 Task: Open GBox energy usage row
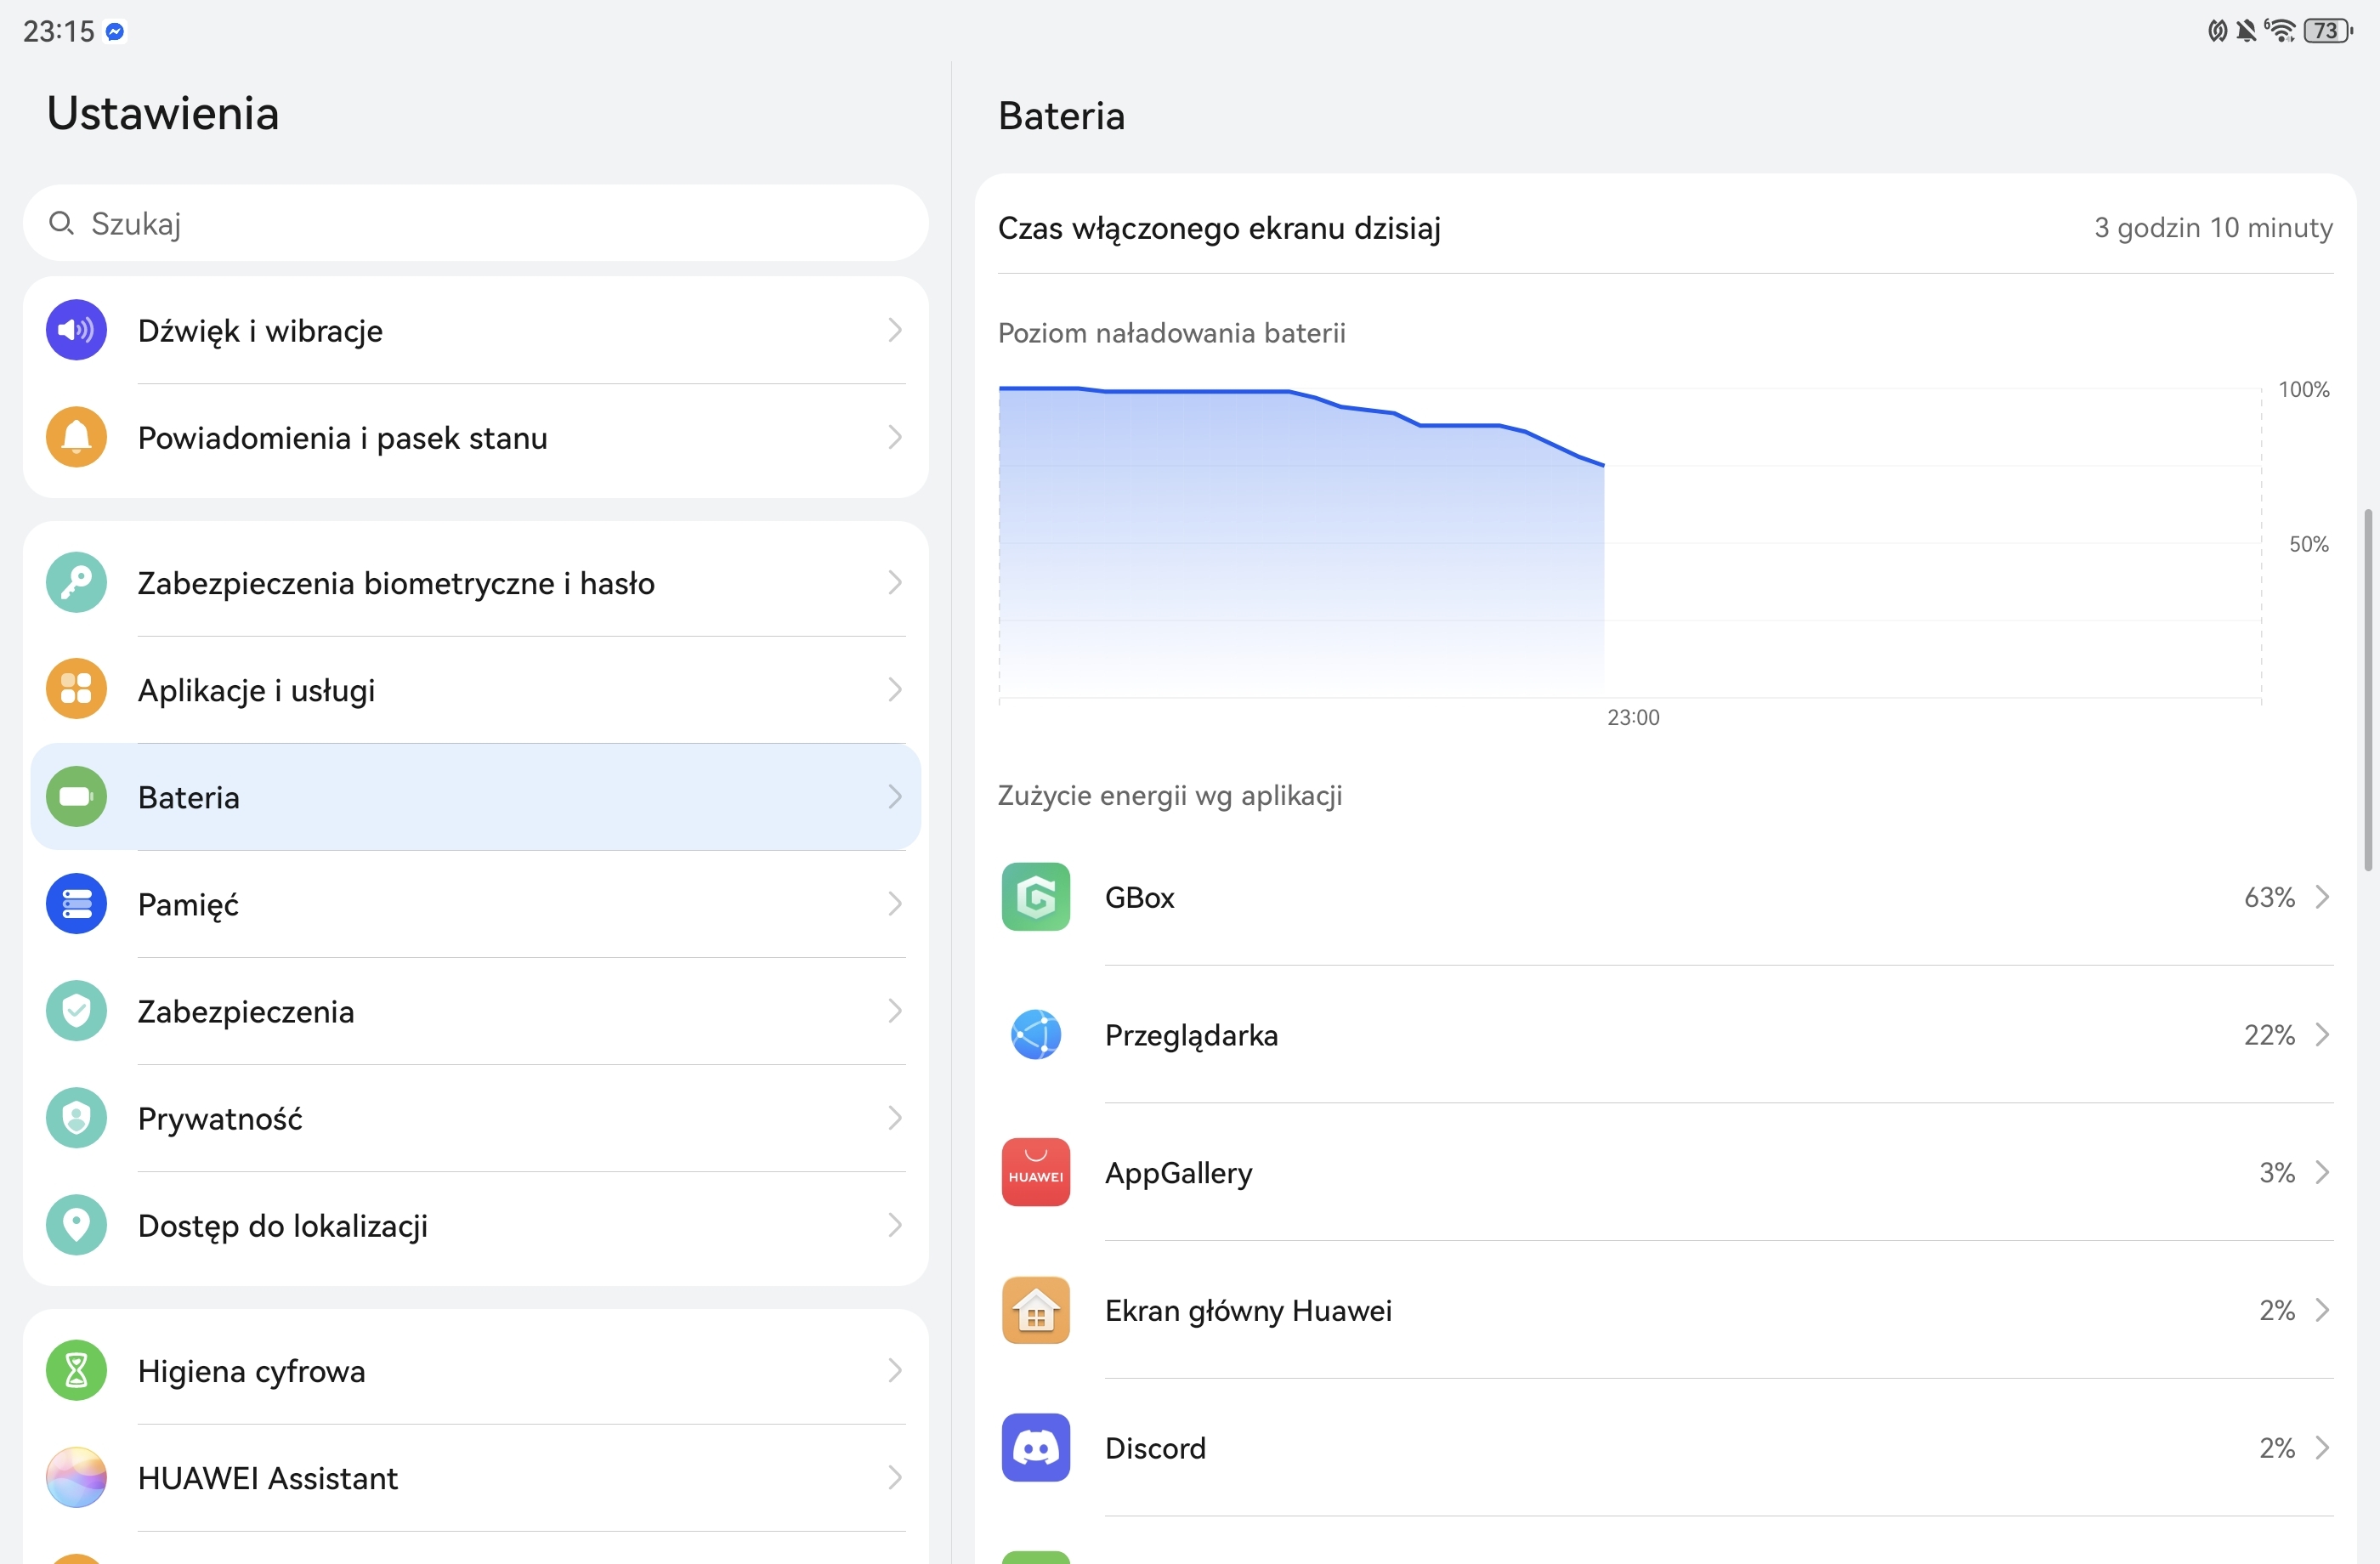[x=1666, y=897]
